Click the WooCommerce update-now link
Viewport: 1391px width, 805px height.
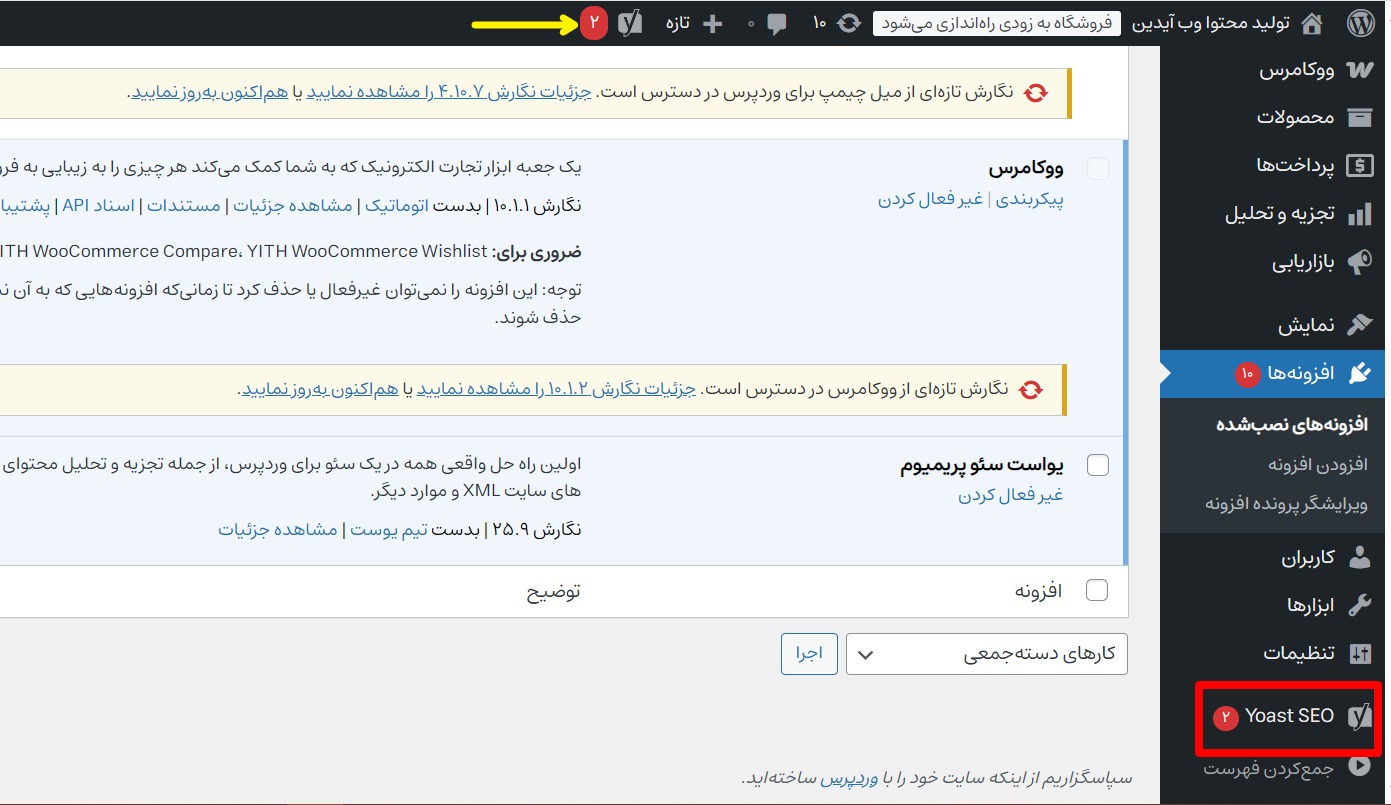coord(320,390)
